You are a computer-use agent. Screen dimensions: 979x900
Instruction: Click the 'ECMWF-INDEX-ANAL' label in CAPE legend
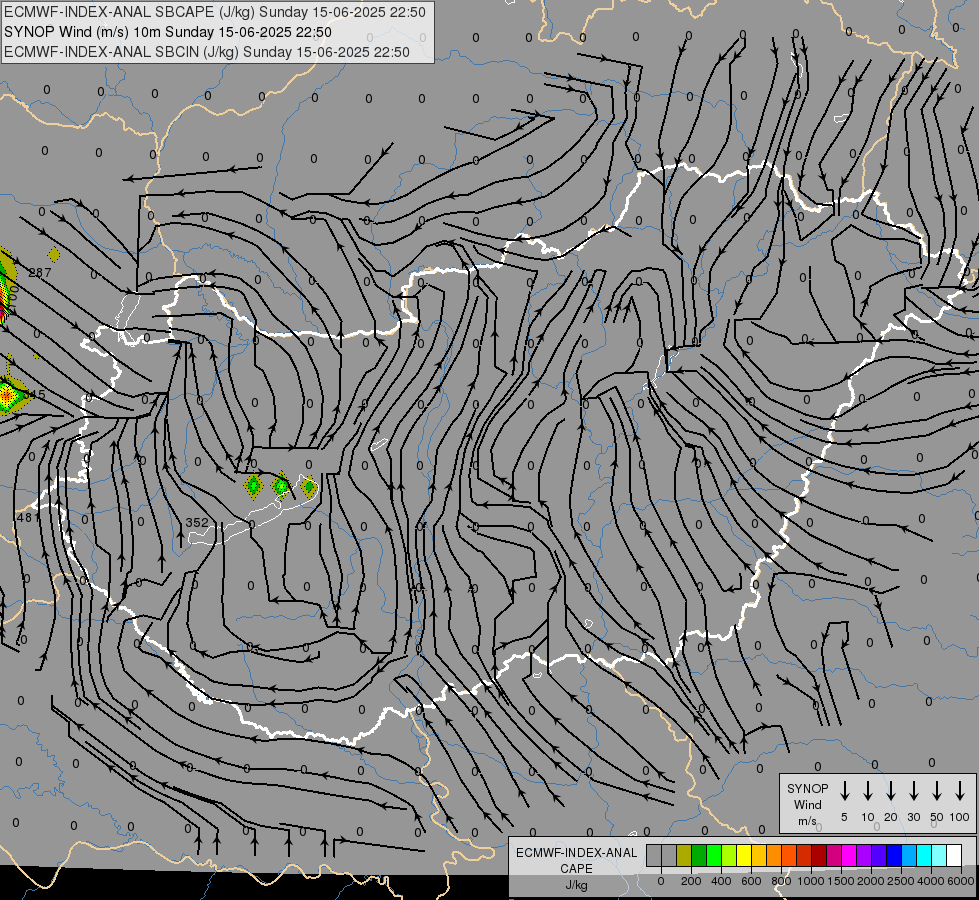point(576,853)
